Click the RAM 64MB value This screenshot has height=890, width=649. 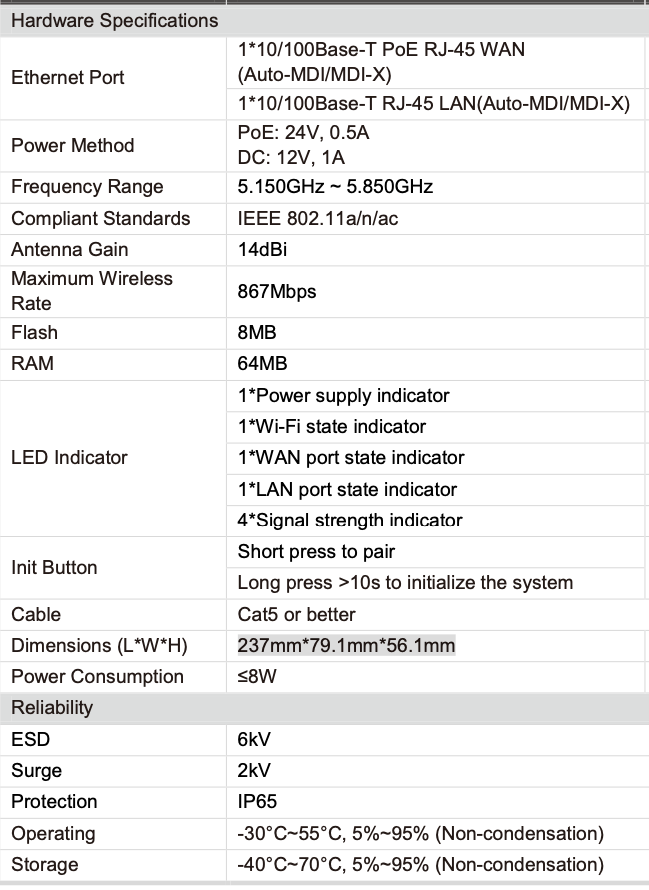click(x=262, y=363)
